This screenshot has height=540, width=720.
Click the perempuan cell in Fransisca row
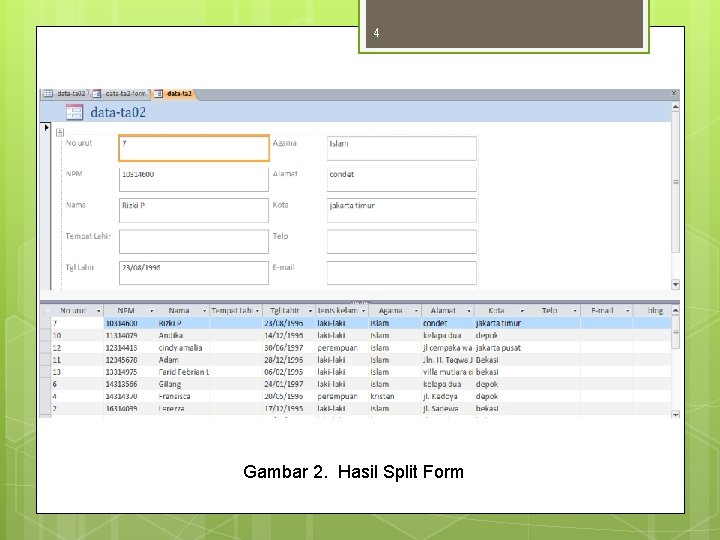pyautogui.click(x=342, y=396)
